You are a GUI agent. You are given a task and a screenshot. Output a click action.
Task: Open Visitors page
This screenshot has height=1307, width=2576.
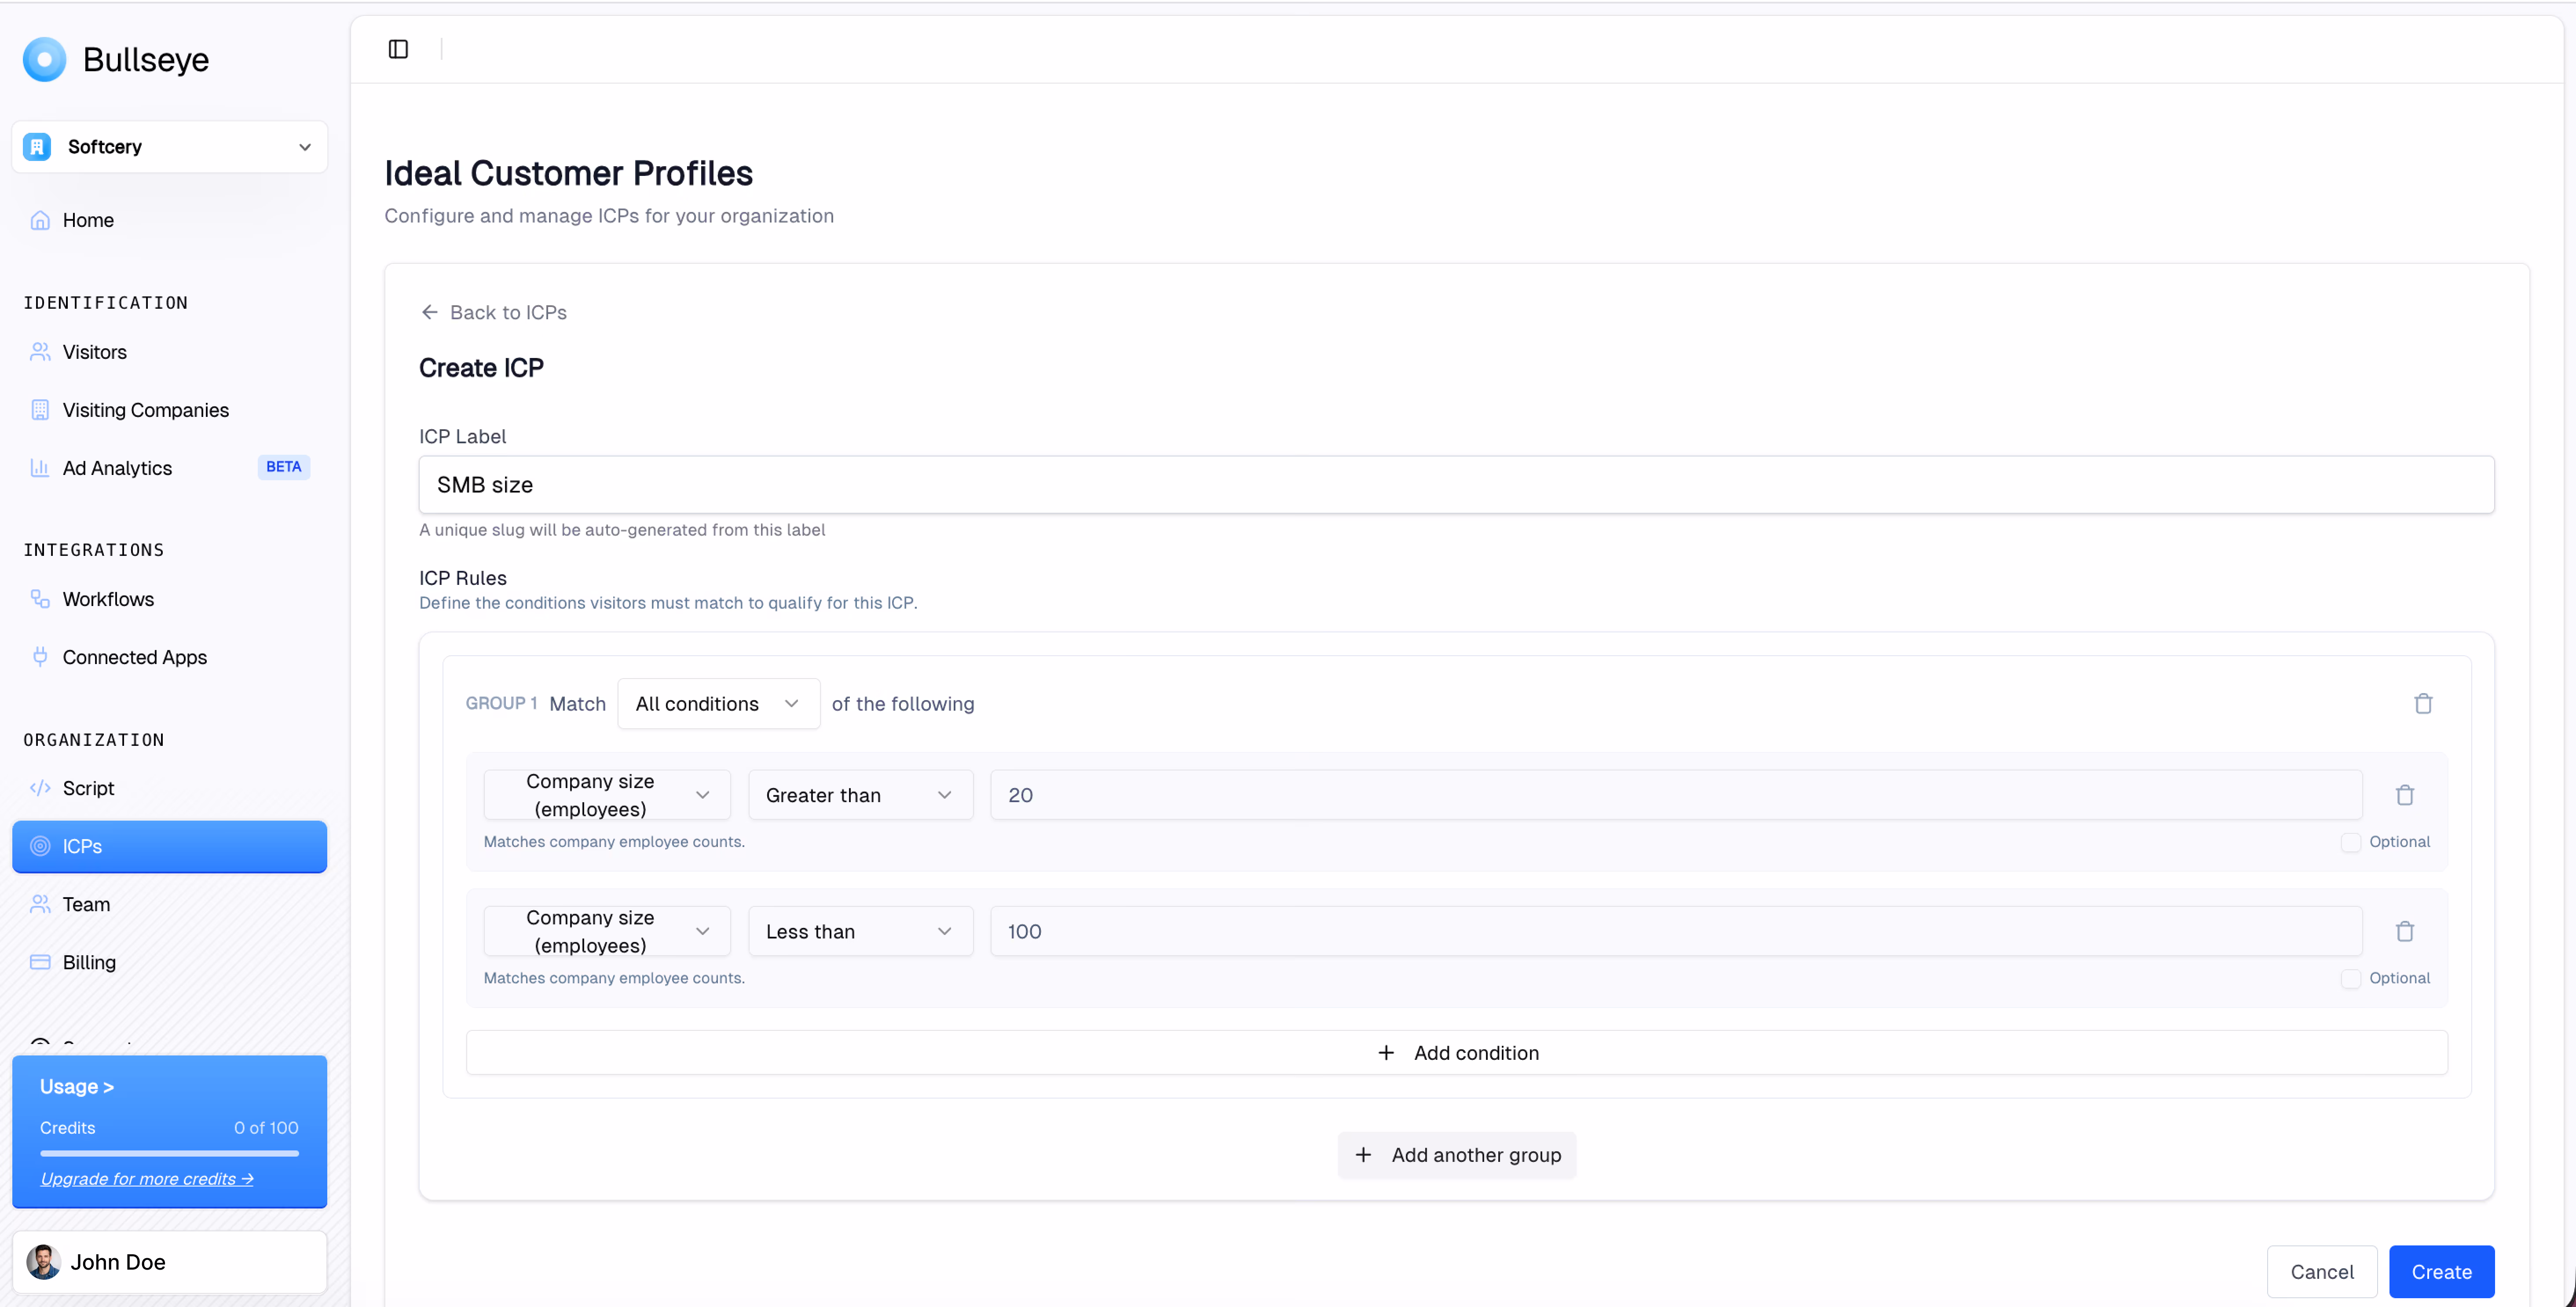[x=169, y=352]
